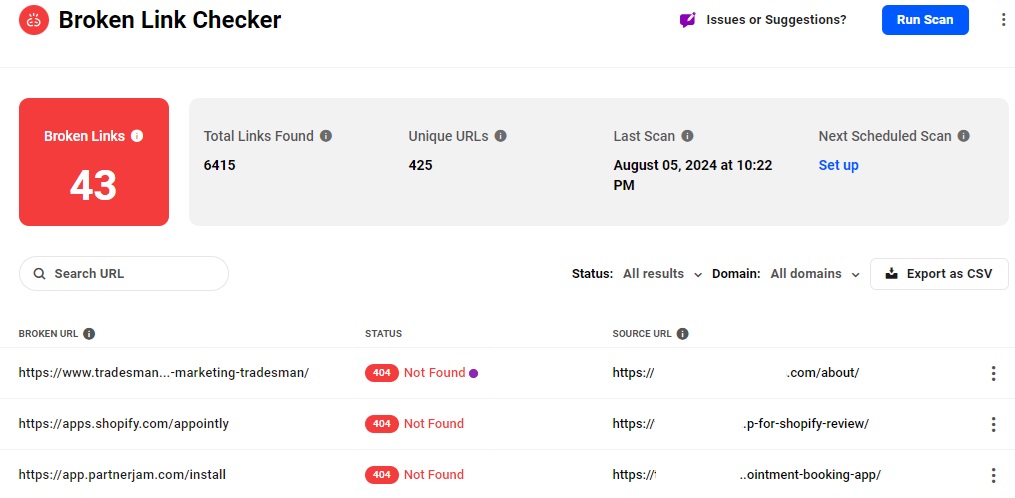Click the Export as CSV button
The image size is (1015, 498).
(x=938, y=274)
